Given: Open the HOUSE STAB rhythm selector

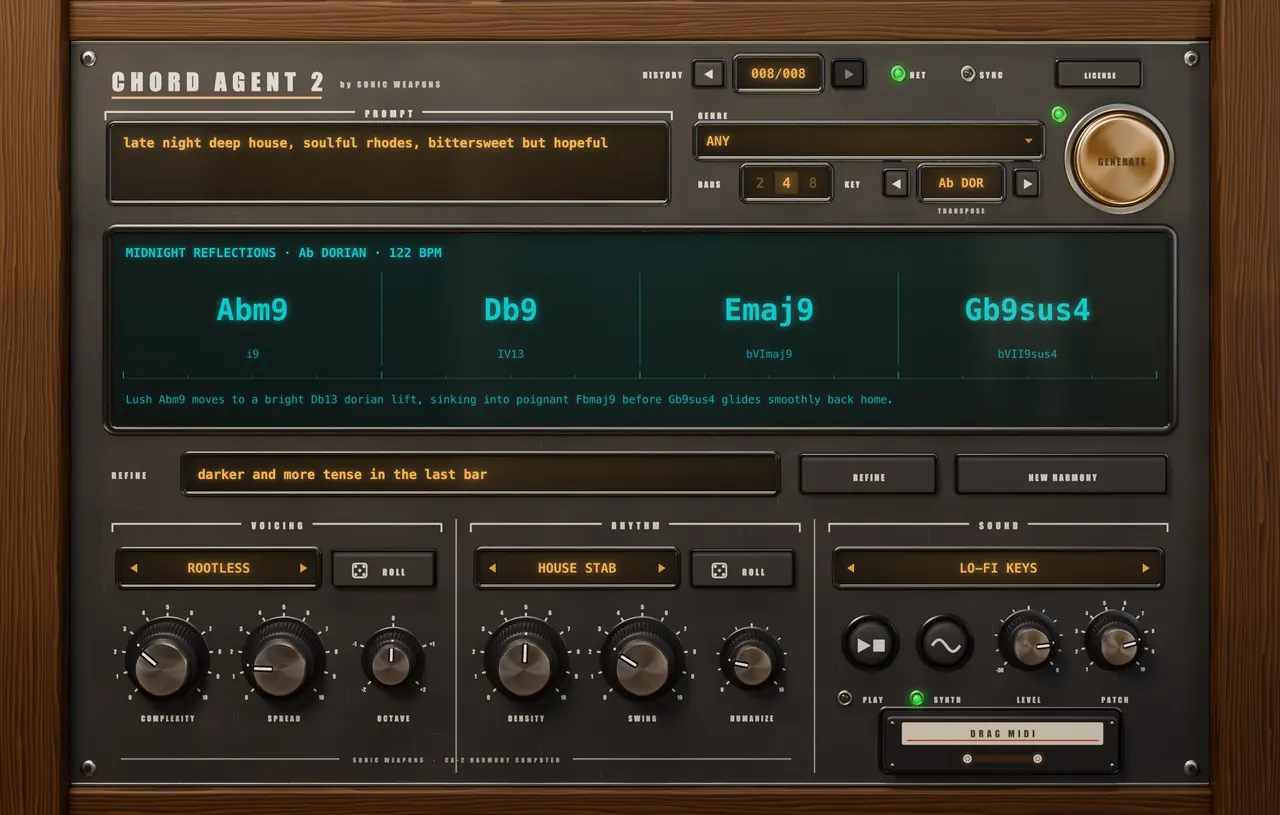Looking at the screenshot, I should pos(577,568).
